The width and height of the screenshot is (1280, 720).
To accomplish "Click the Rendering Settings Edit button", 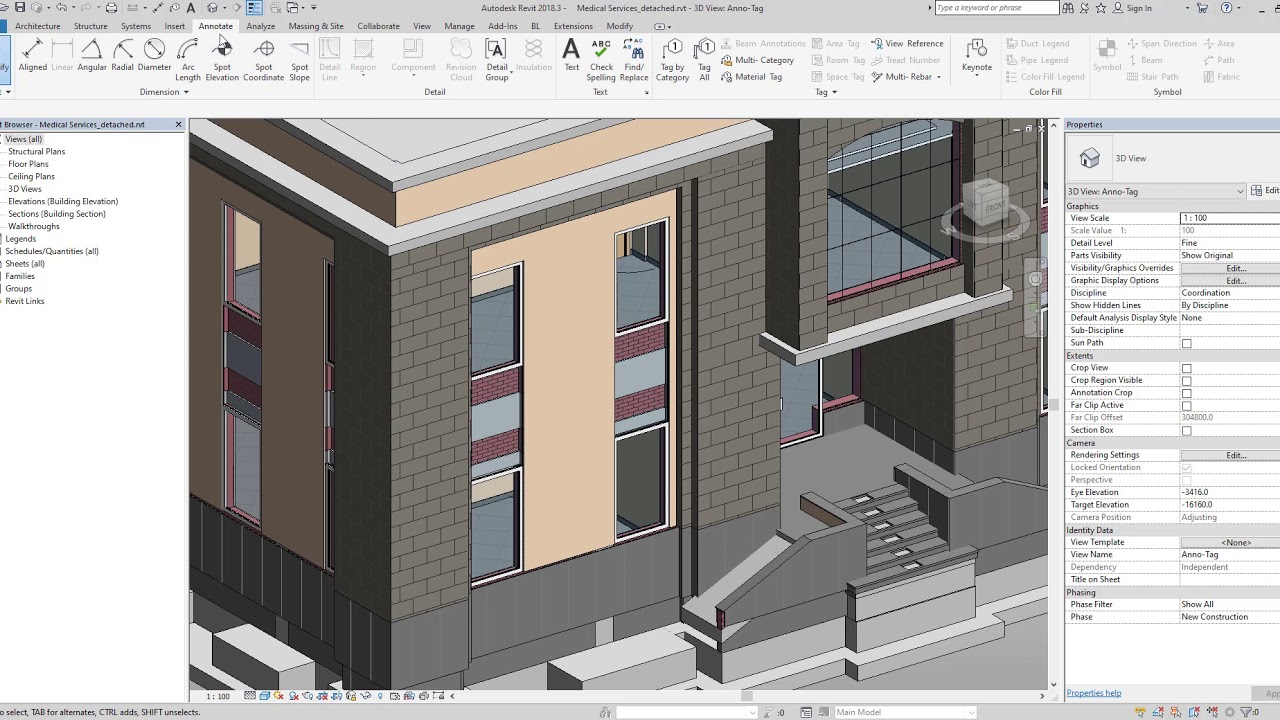I will (x=1236, y=455).
